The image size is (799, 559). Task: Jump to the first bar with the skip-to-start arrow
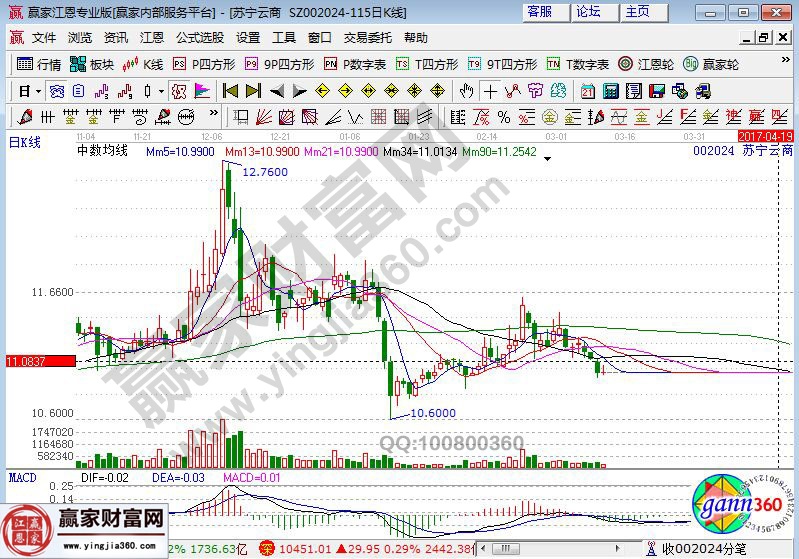(x=230, y=90)
